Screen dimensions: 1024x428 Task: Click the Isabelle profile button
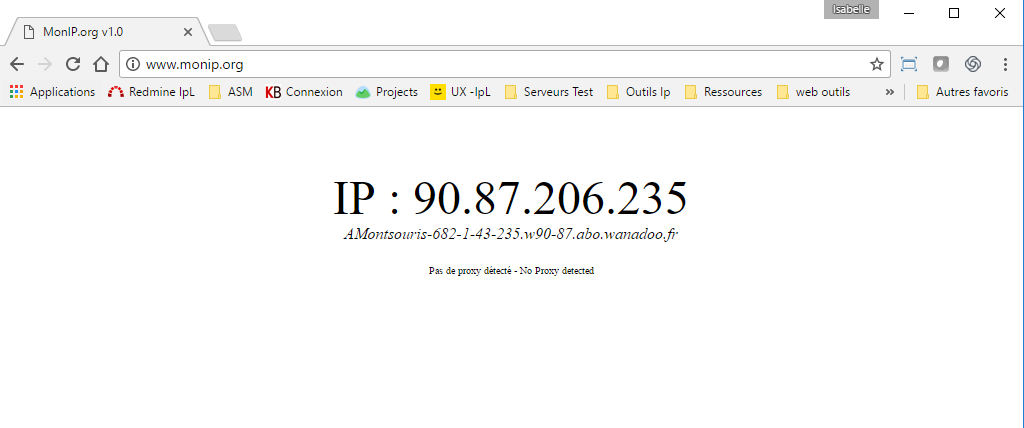[851, 10]
